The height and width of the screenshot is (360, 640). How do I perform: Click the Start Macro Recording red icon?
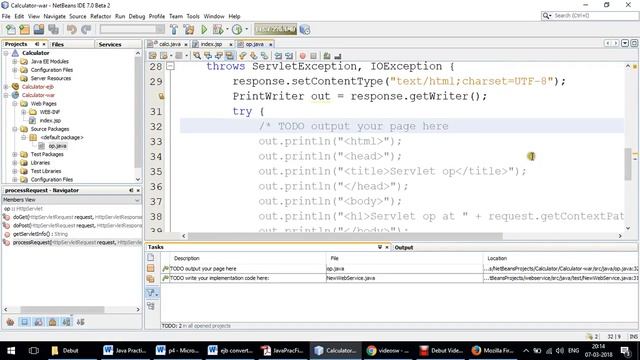point(302,56)
